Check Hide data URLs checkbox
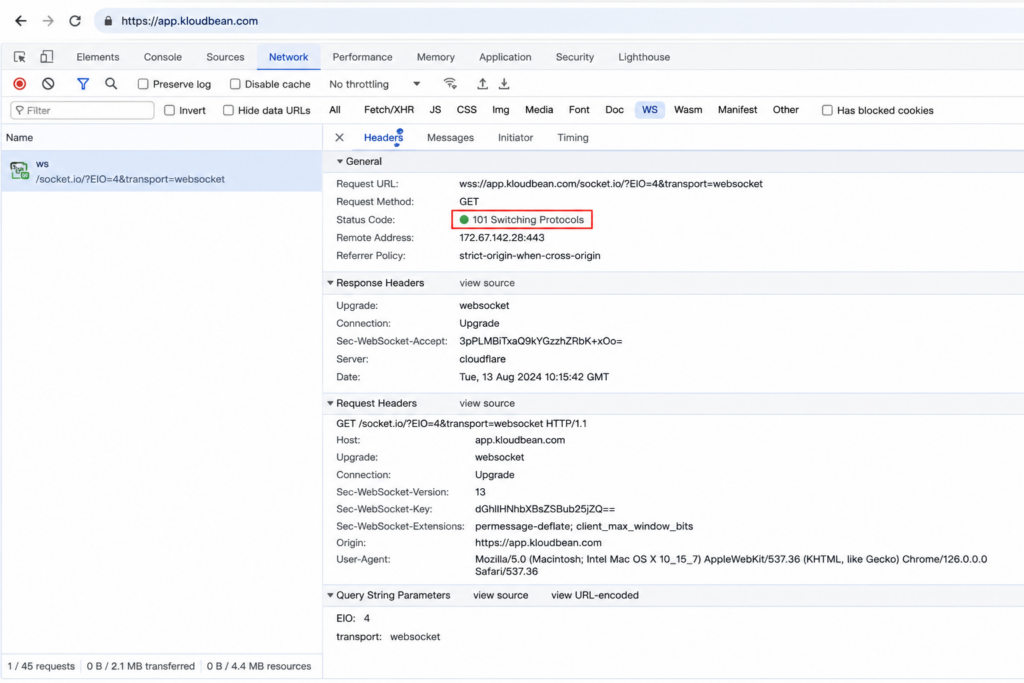Viewport: 1024px width, 683px height. click(x=228, y=110)
